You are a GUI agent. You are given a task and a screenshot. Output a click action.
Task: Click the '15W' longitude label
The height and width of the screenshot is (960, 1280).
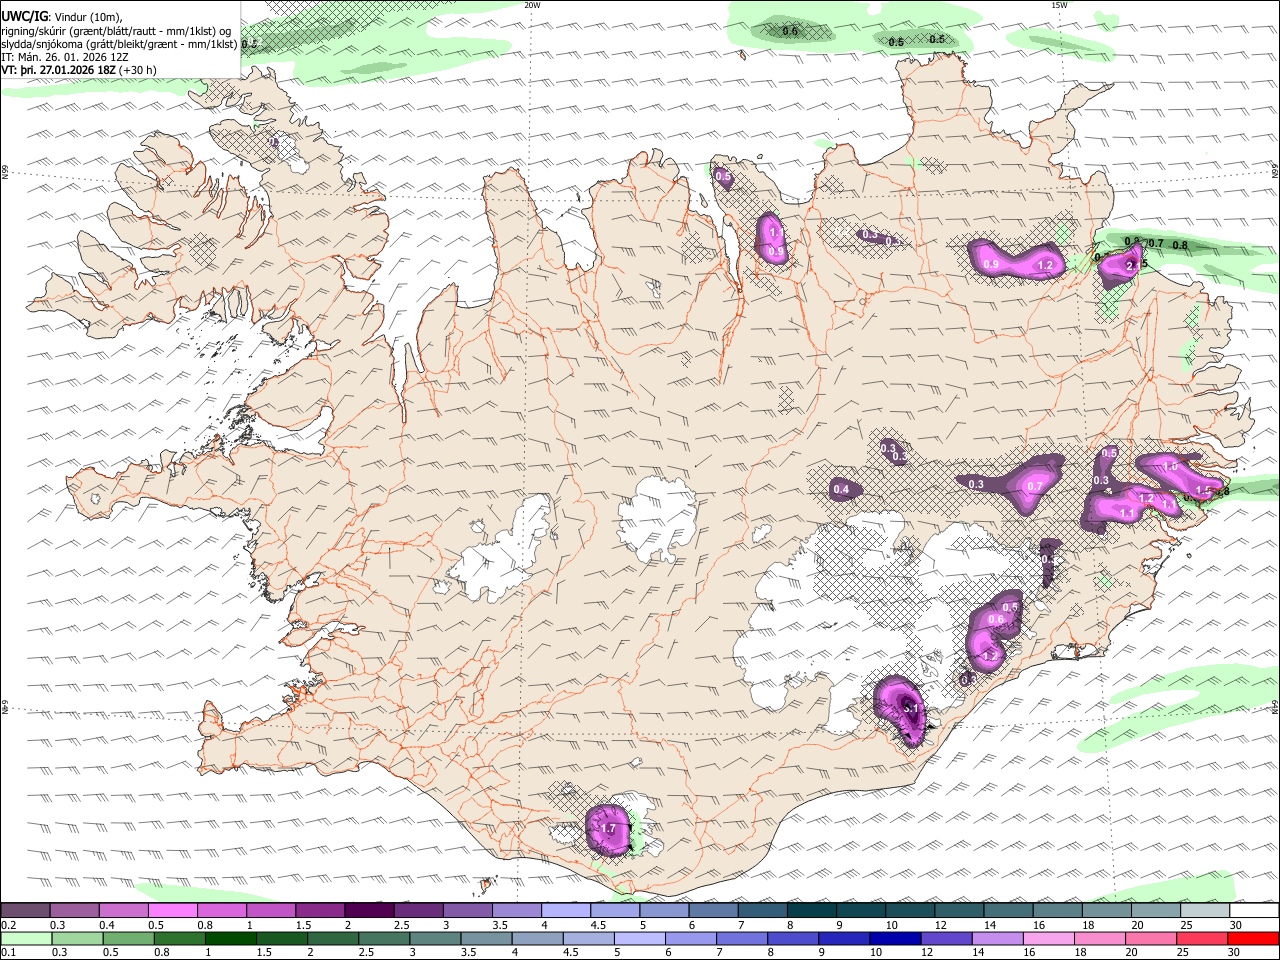(1060, 5)
